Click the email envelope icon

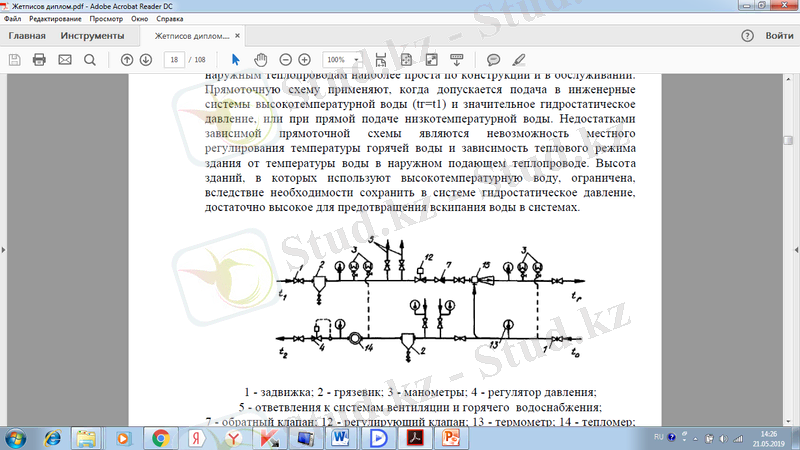65,59
